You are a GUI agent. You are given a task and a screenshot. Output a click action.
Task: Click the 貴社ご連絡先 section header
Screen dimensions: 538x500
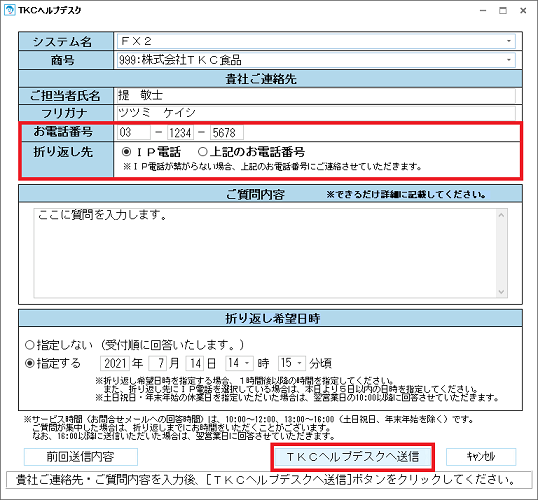[270, 79]
